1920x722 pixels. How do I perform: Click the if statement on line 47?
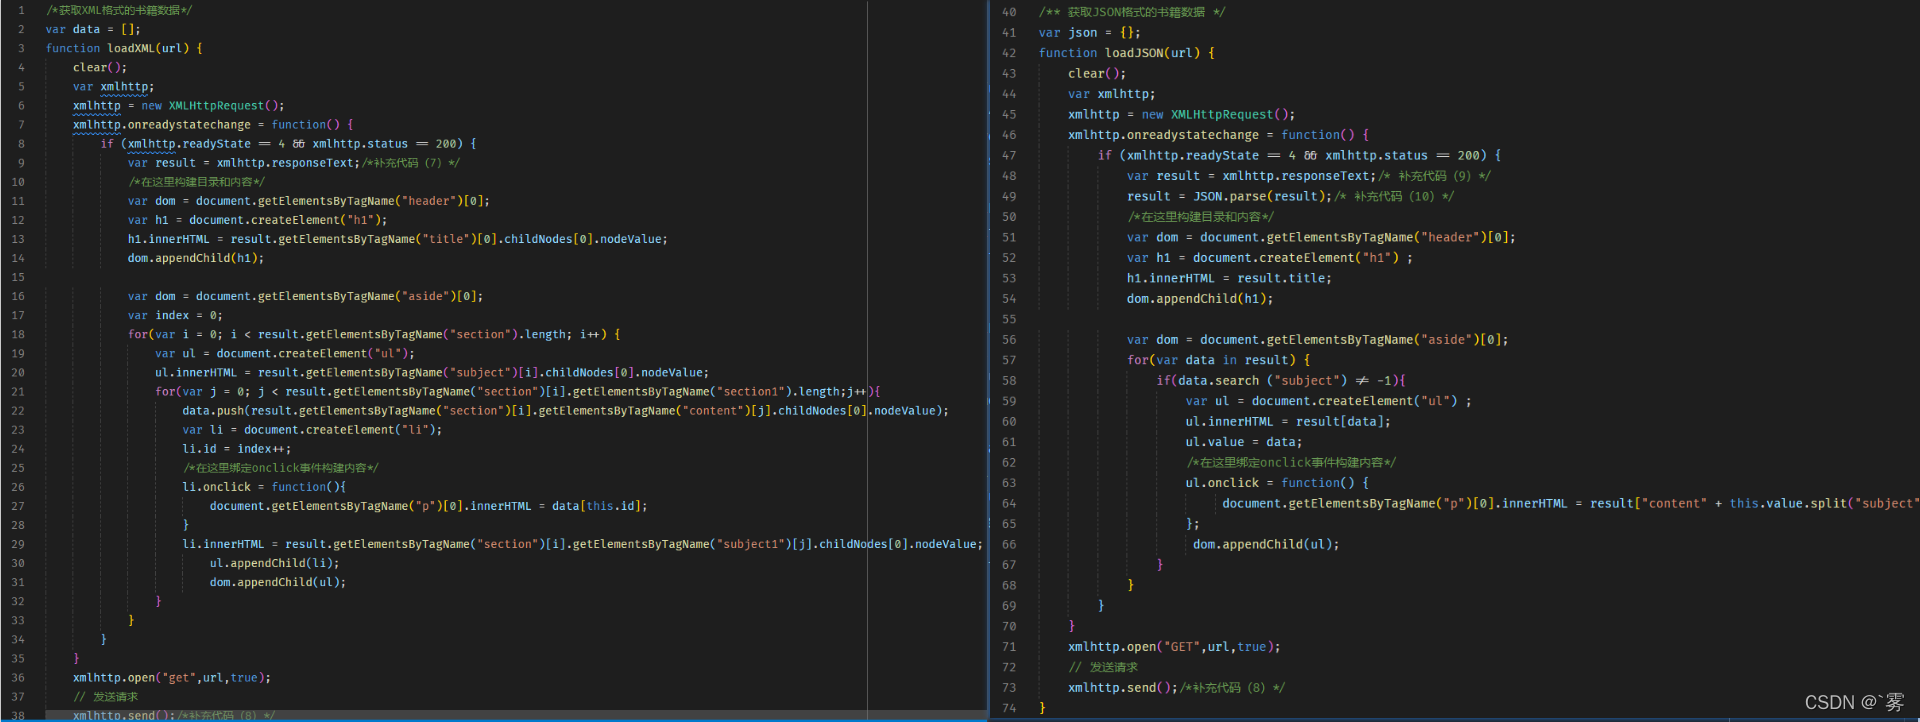[1299, 155]
